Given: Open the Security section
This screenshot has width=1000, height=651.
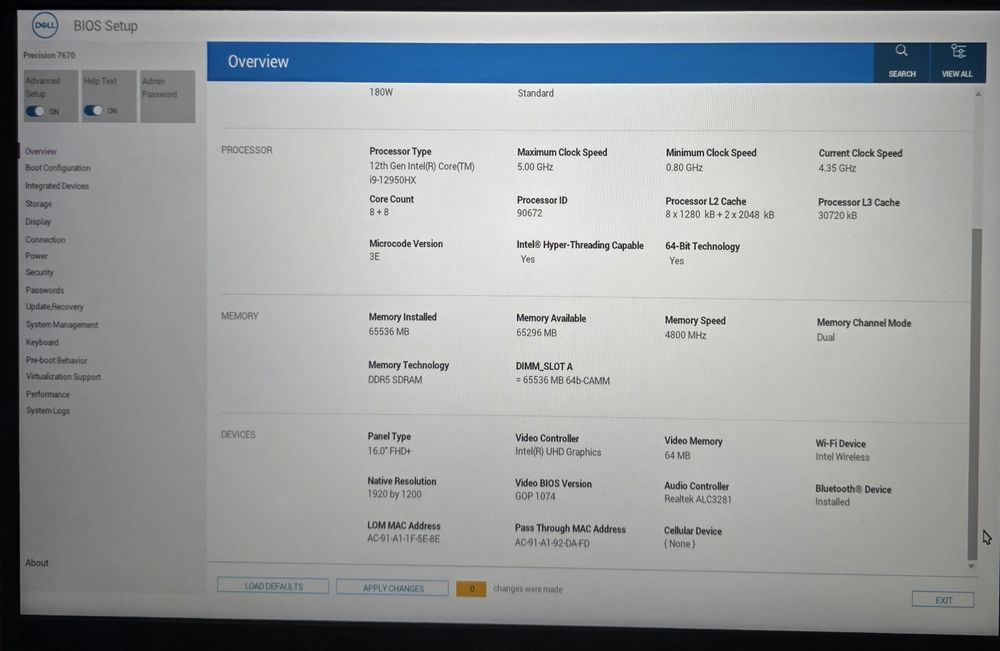Looking at the screenshot, I should (40, 272).
